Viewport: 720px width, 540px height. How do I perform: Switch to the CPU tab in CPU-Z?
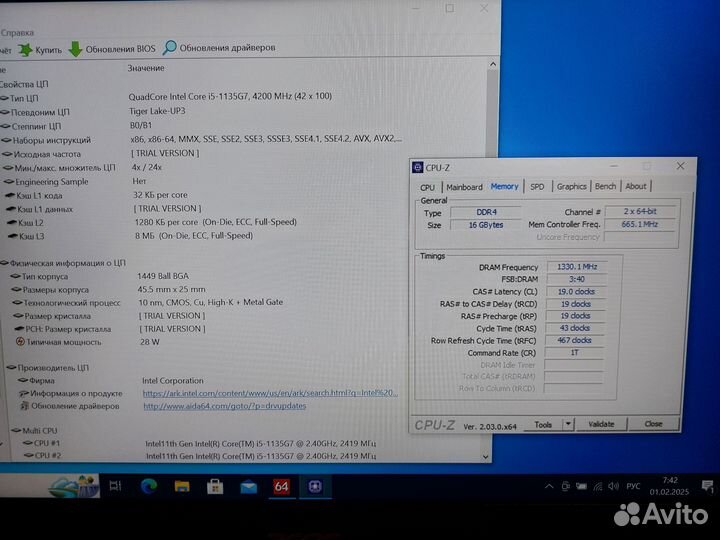coord(427,187)
